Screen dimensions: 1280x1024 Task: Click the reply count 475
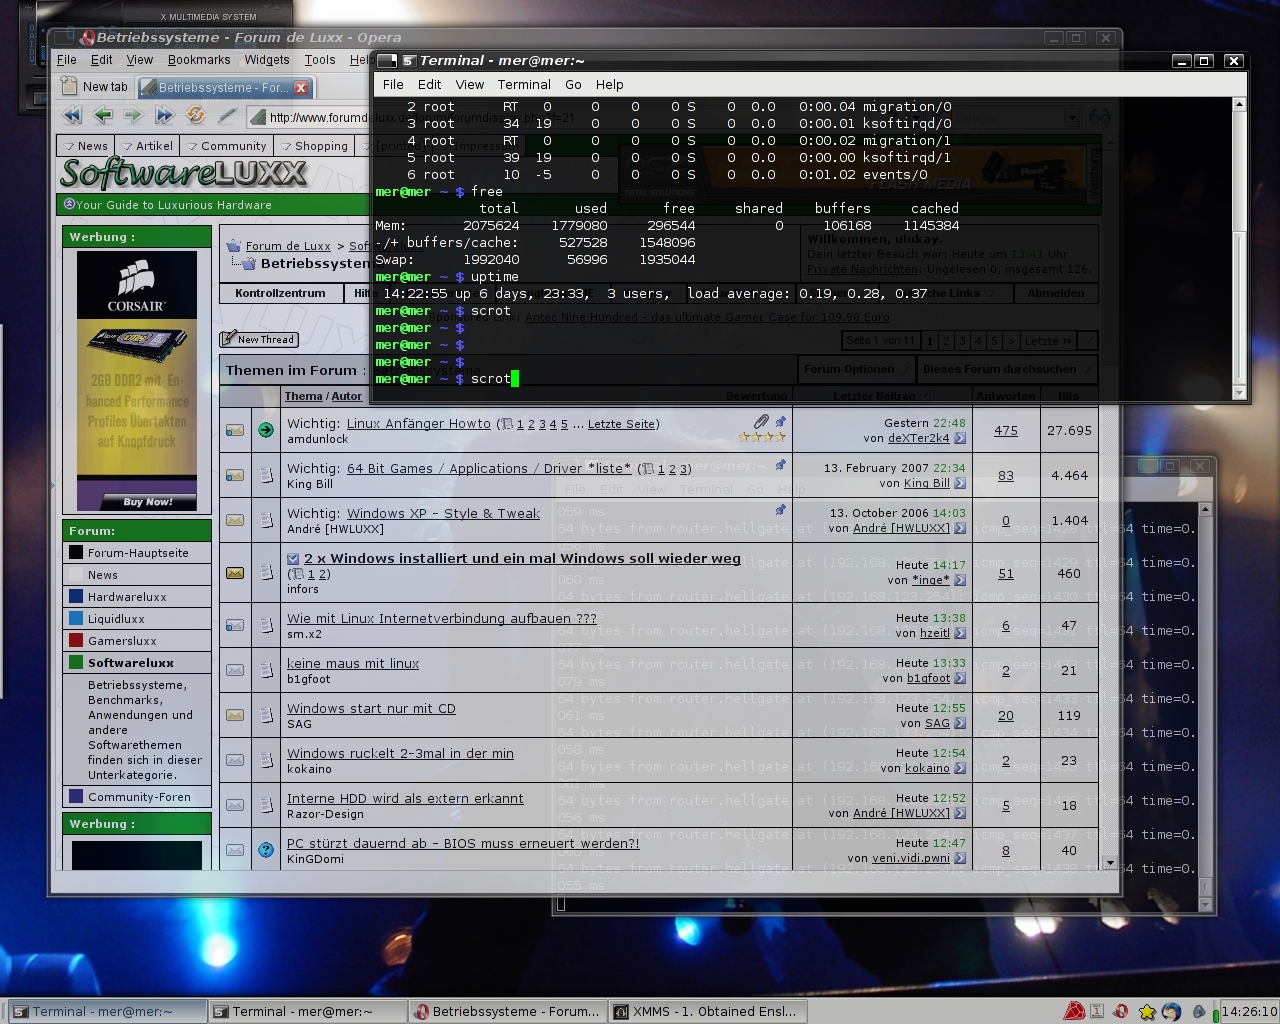(x=1006, y=431)
